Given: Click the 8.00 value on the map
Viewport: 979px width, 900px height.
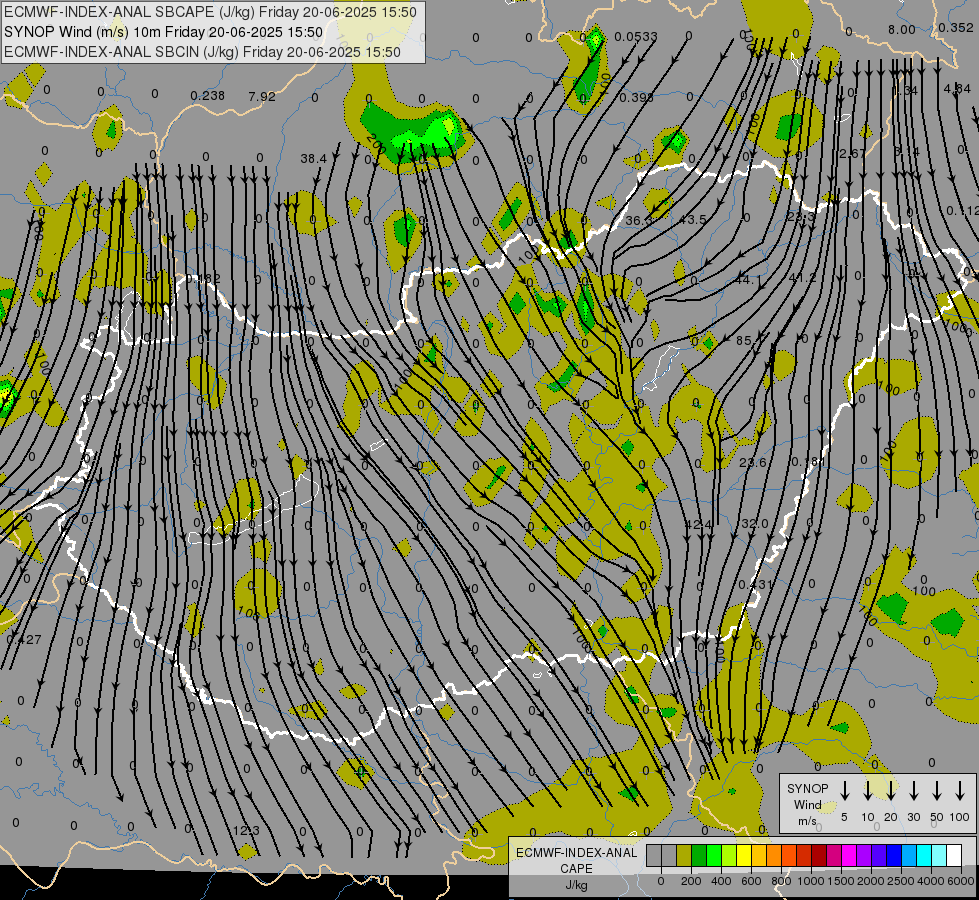Looking at the screenshot, I should [x=902, y=29].
